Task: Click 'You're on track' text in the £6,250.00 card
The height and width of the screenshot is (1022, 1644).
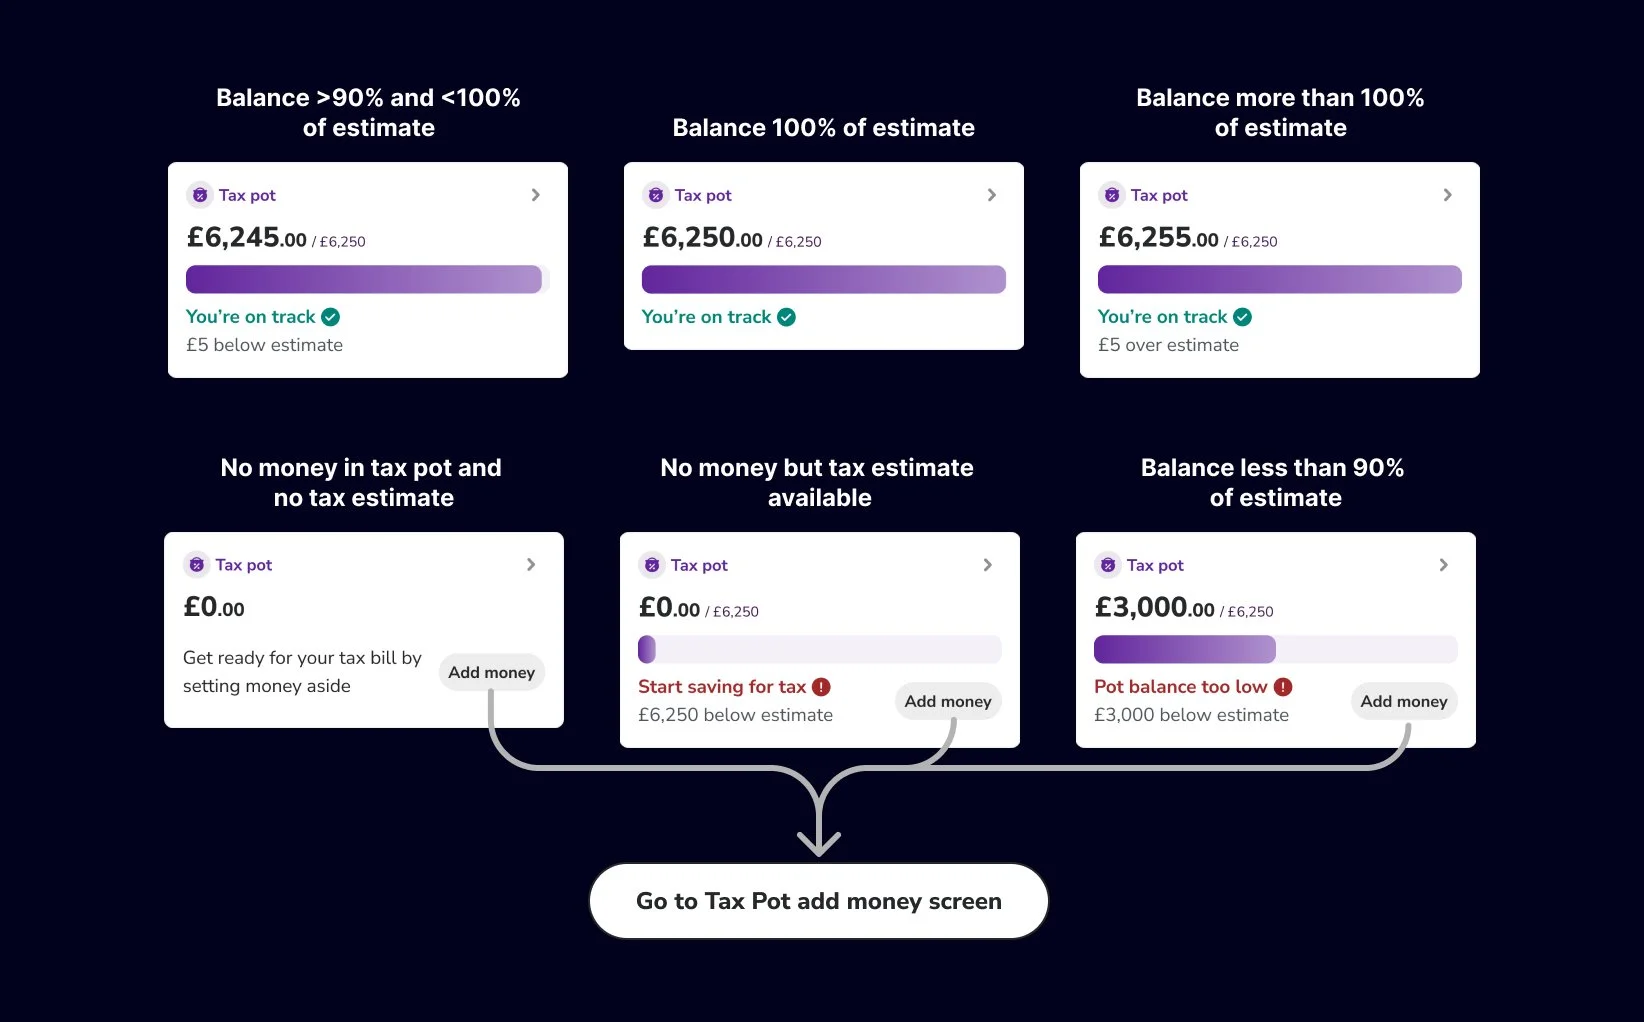Action: point(707,317)
